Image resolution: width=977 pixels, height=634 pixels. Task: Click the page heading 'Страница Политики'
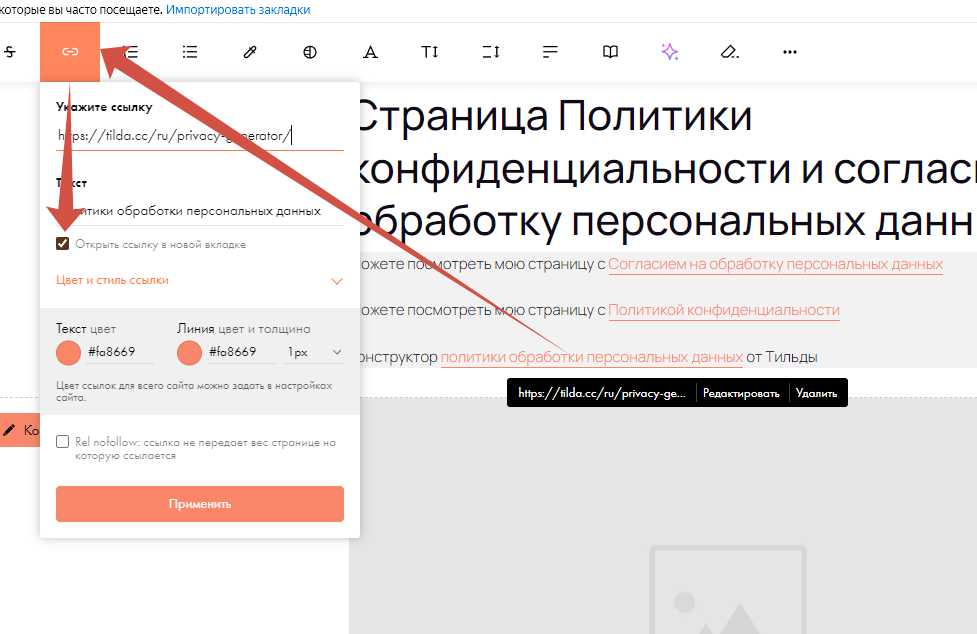[555, 116]
